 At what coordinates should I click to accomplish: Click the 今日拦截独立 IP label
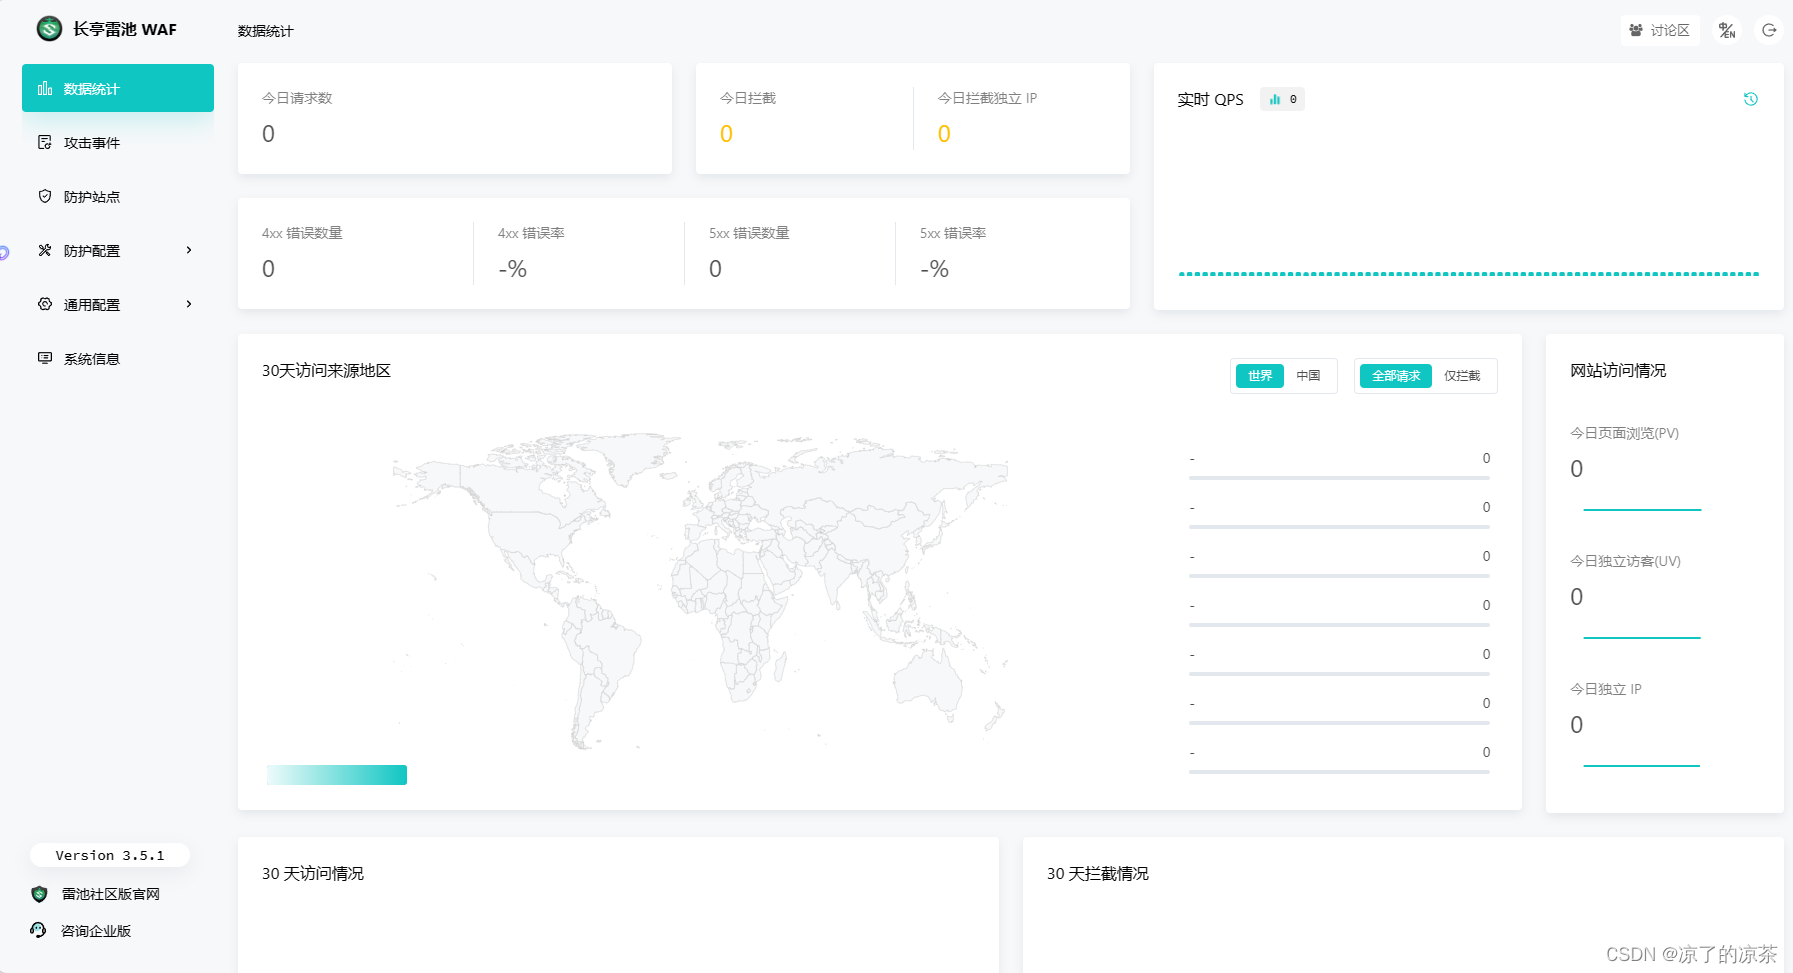(x=987, y=98)
